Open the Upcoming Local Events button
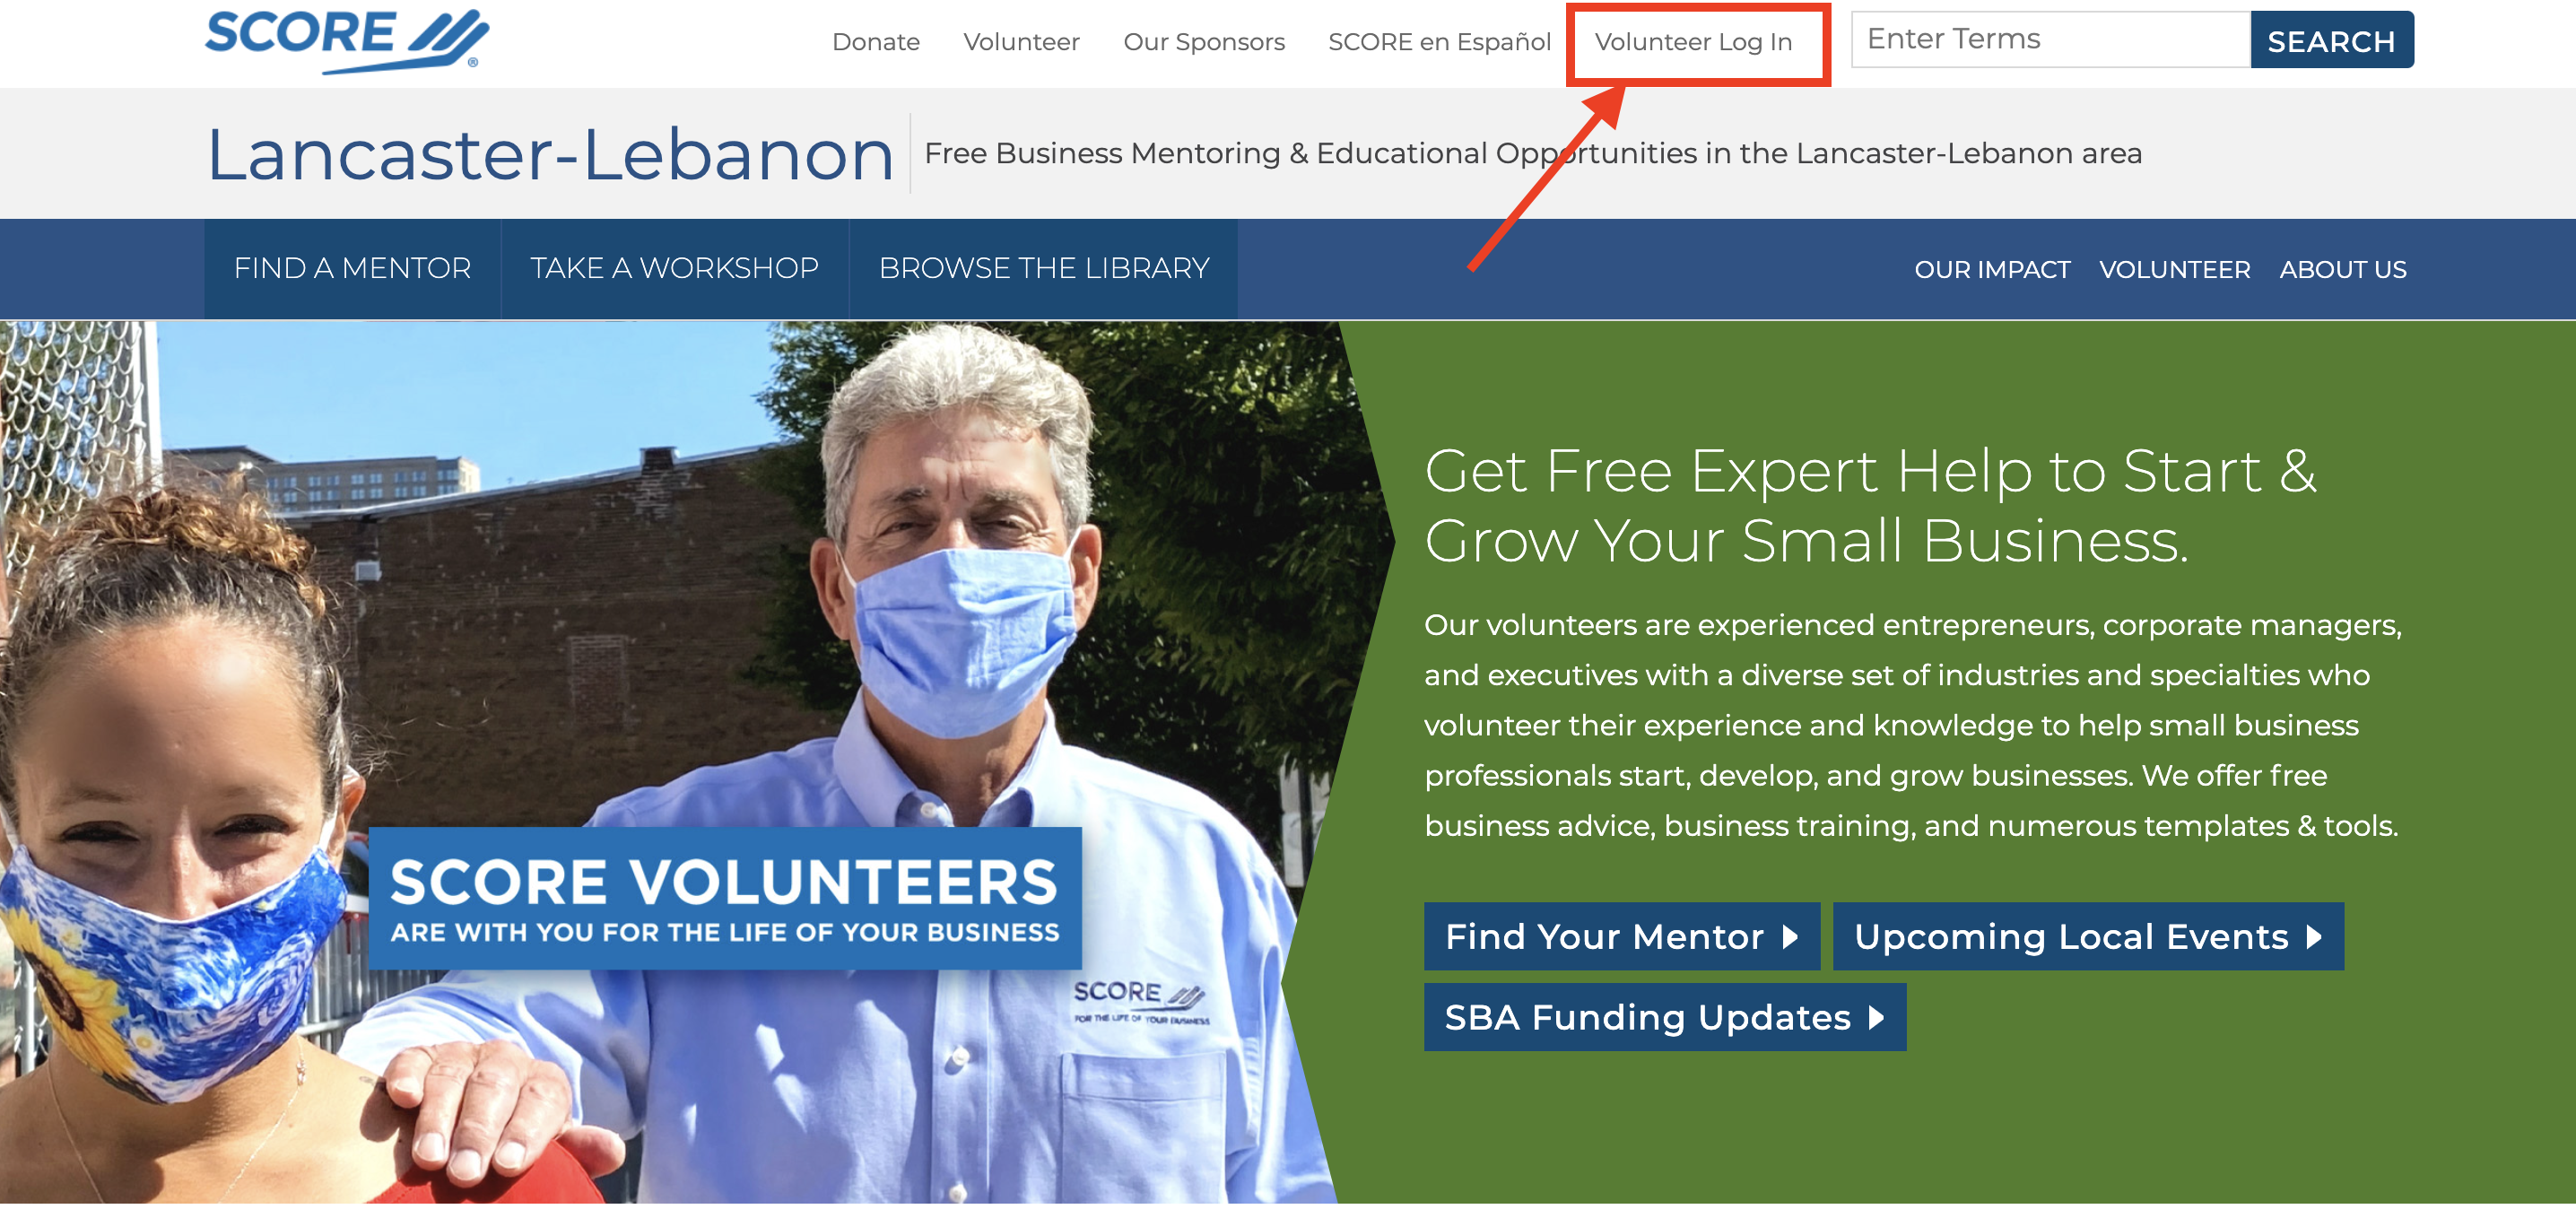The image size is (2576, 1209). 2087,936
